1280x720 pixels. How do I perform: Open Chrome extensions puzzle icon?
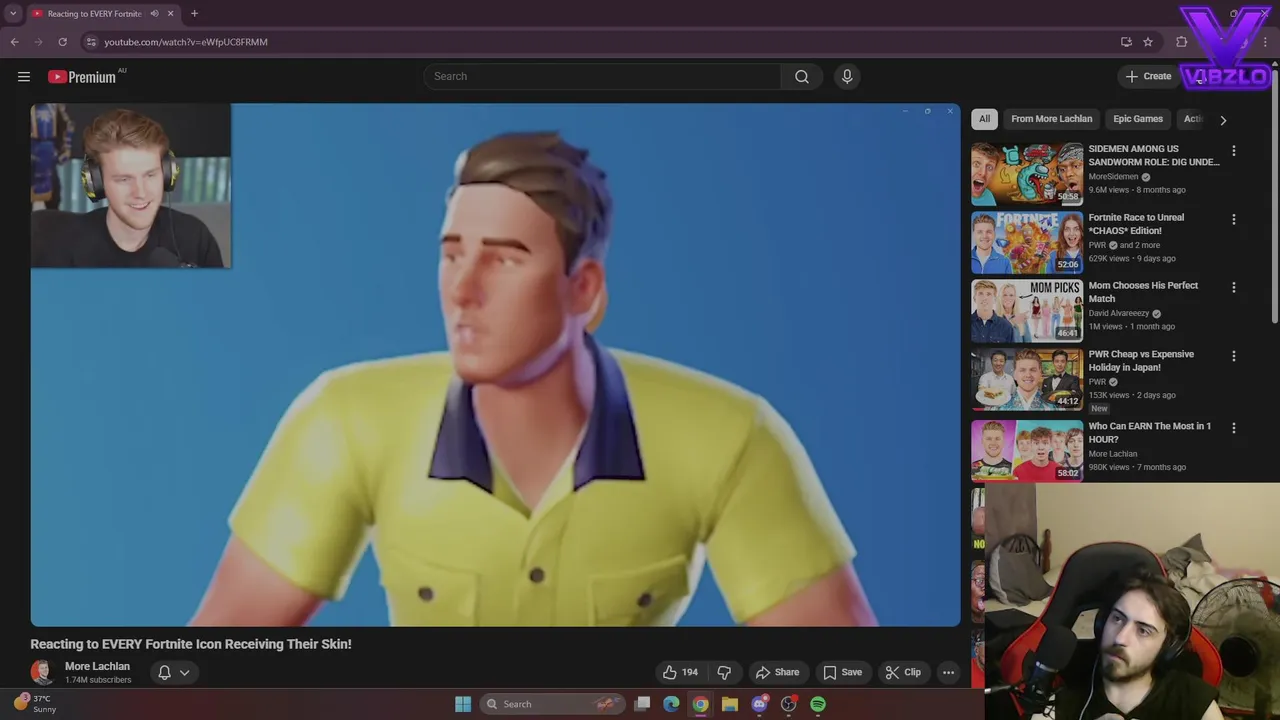coord(1181,42)
